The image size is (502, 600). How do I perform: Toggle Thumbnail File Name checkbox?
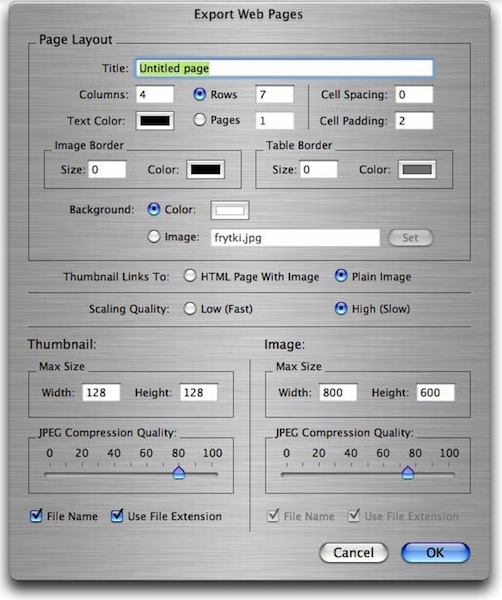36,516
